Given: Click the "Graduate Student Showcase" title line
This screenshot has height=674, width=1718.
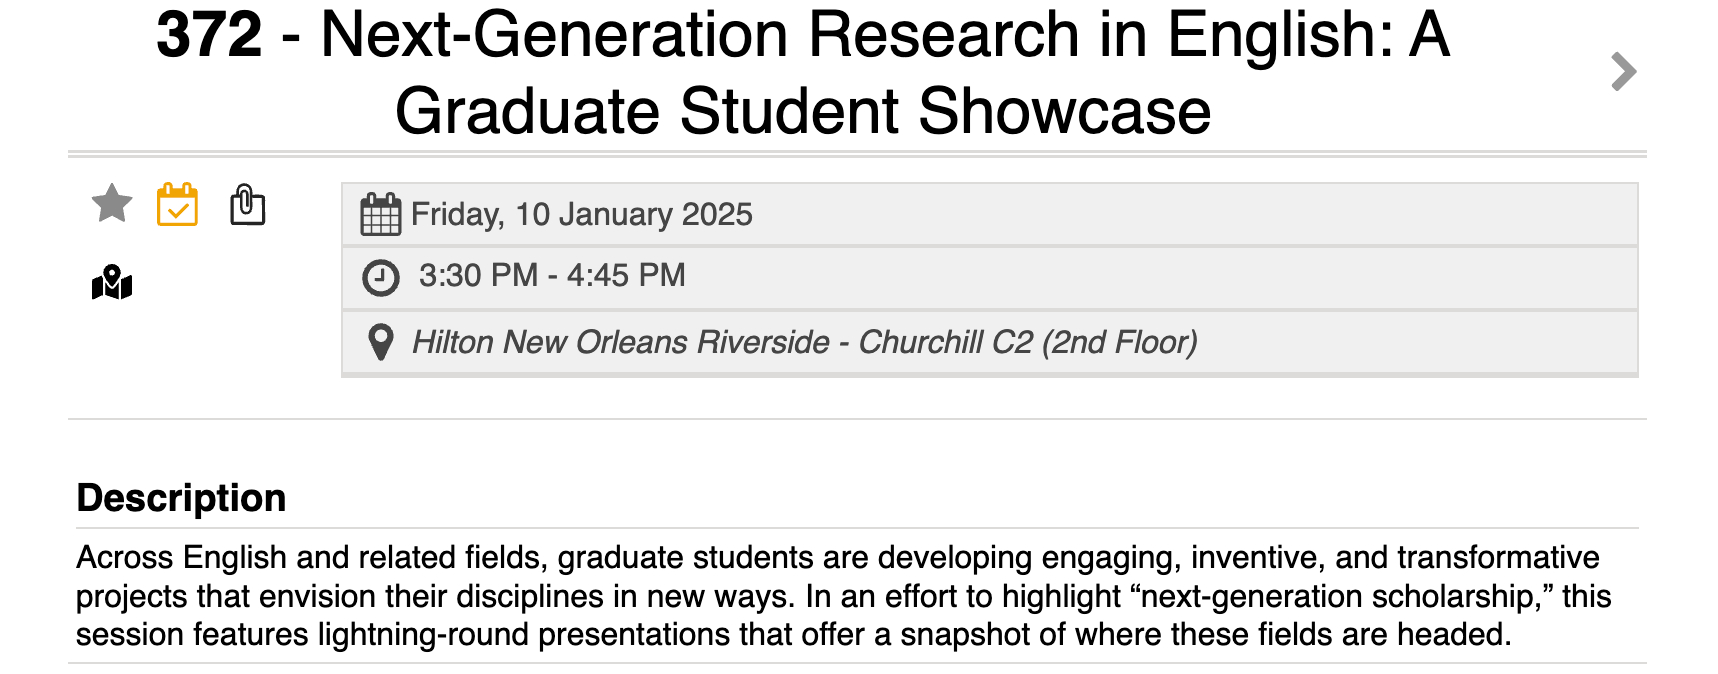Looking at the screenshot, I should click(x=803, y=111).
